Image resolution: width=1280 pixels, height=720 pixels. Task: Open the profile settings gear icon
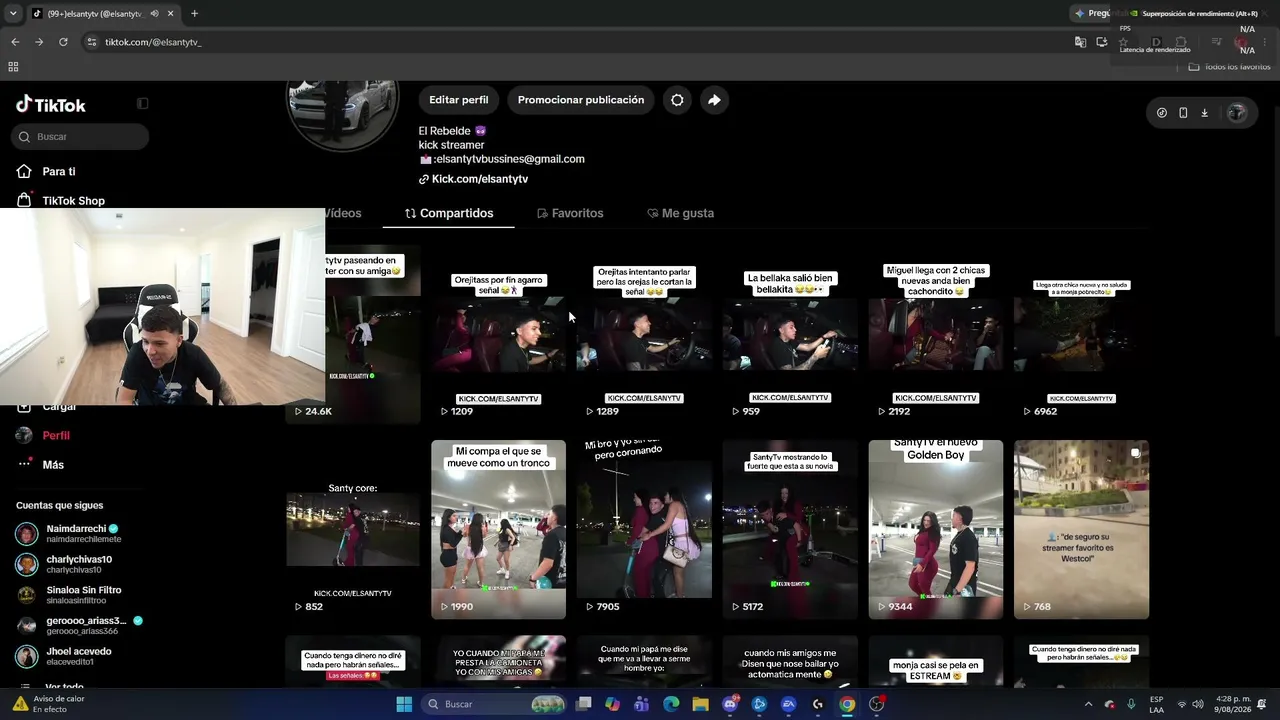click(x=677, y=100)
